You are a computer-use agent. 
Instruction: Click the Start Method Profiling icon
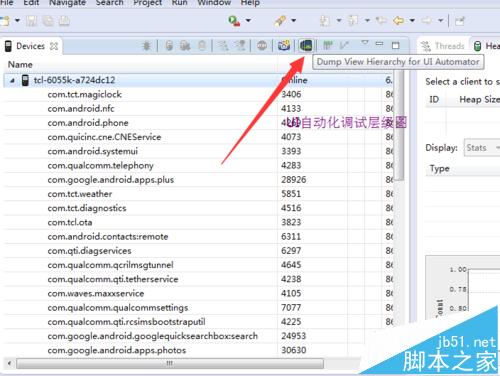click(240, 46)
